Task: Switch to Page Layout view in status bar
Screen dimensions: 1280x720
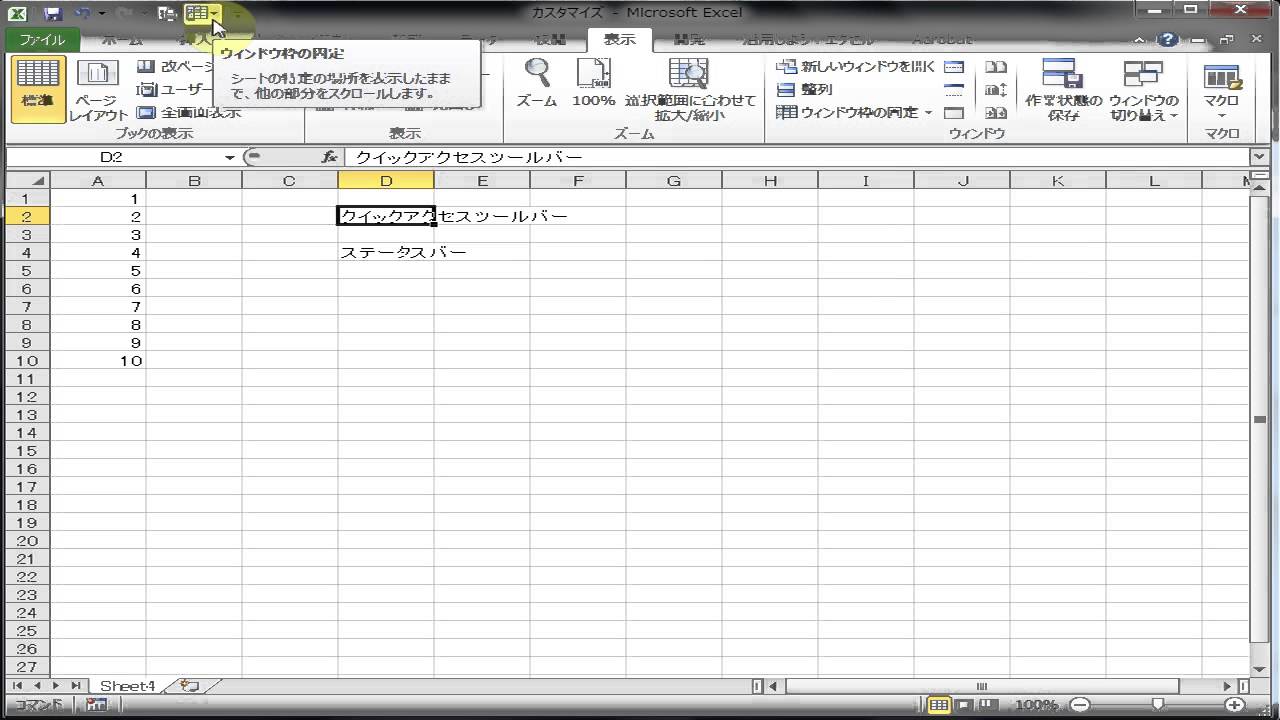Action: [963, 705]
